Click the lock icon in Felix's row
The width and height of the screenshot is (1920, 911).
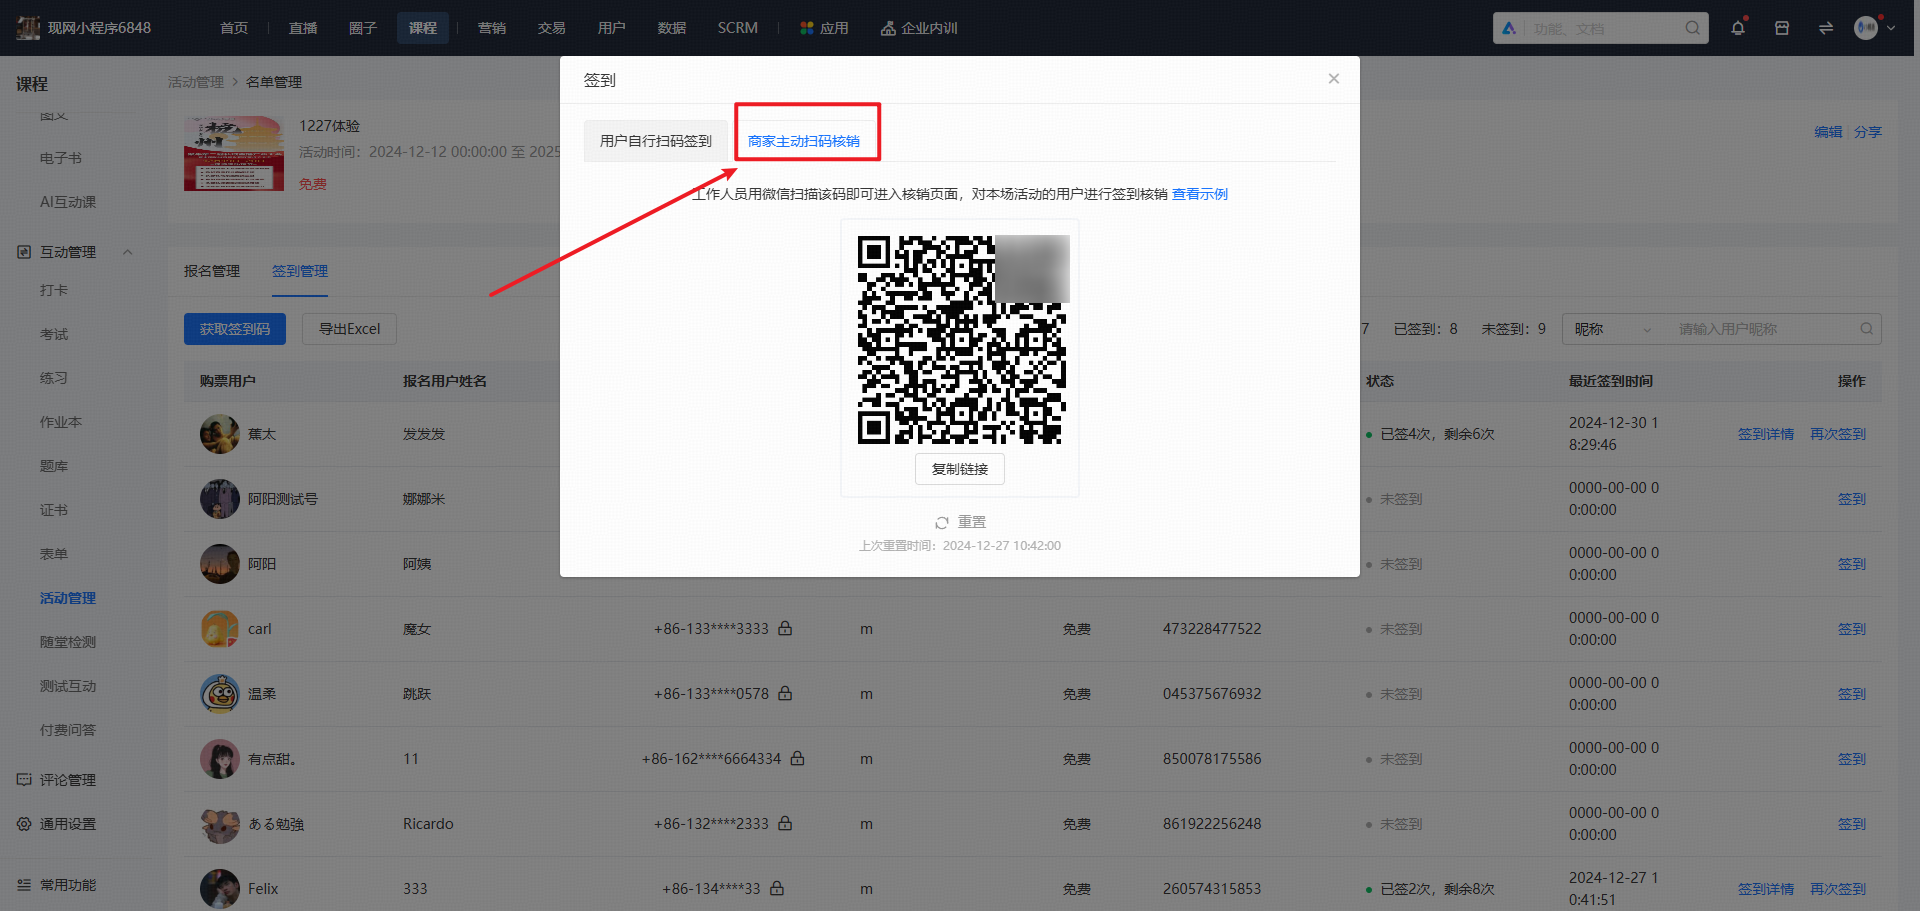click(x=777, y=889)
